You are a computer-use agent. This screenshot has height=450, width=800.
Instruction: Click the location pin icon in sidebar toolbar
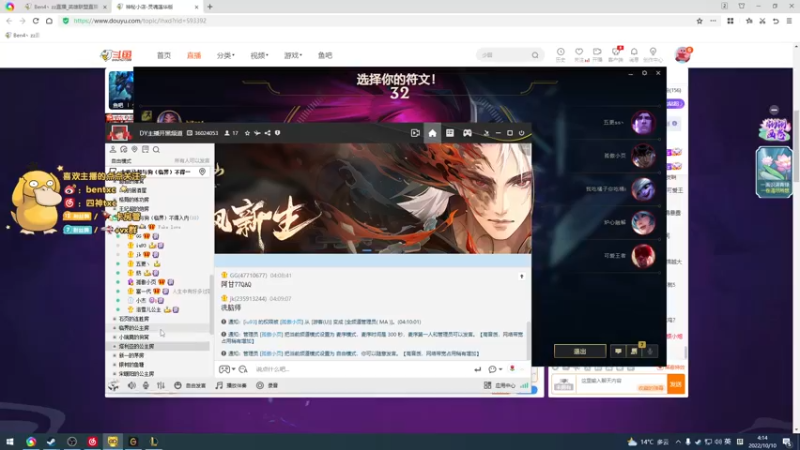(x=135, y=149)
